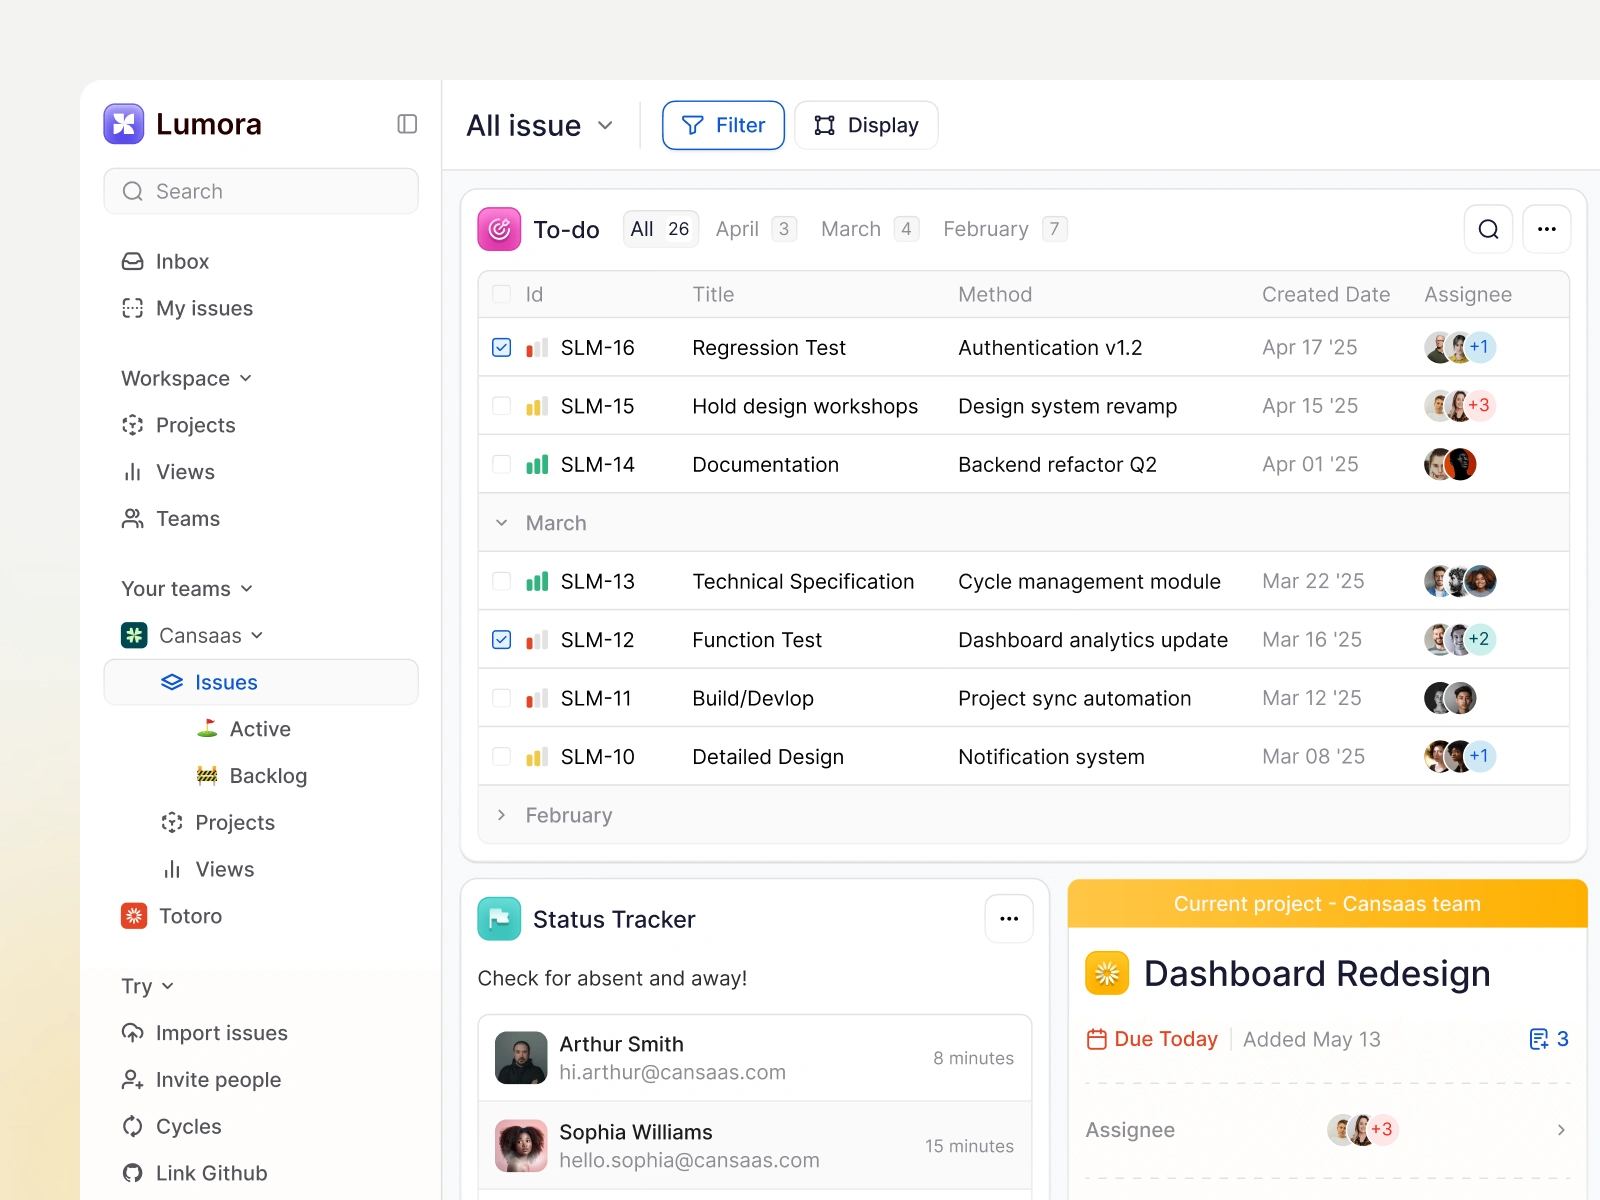Click Arthur Smith's profile photo
The width and height of the screenshot is (1600, 1200).
[521, 1058]
